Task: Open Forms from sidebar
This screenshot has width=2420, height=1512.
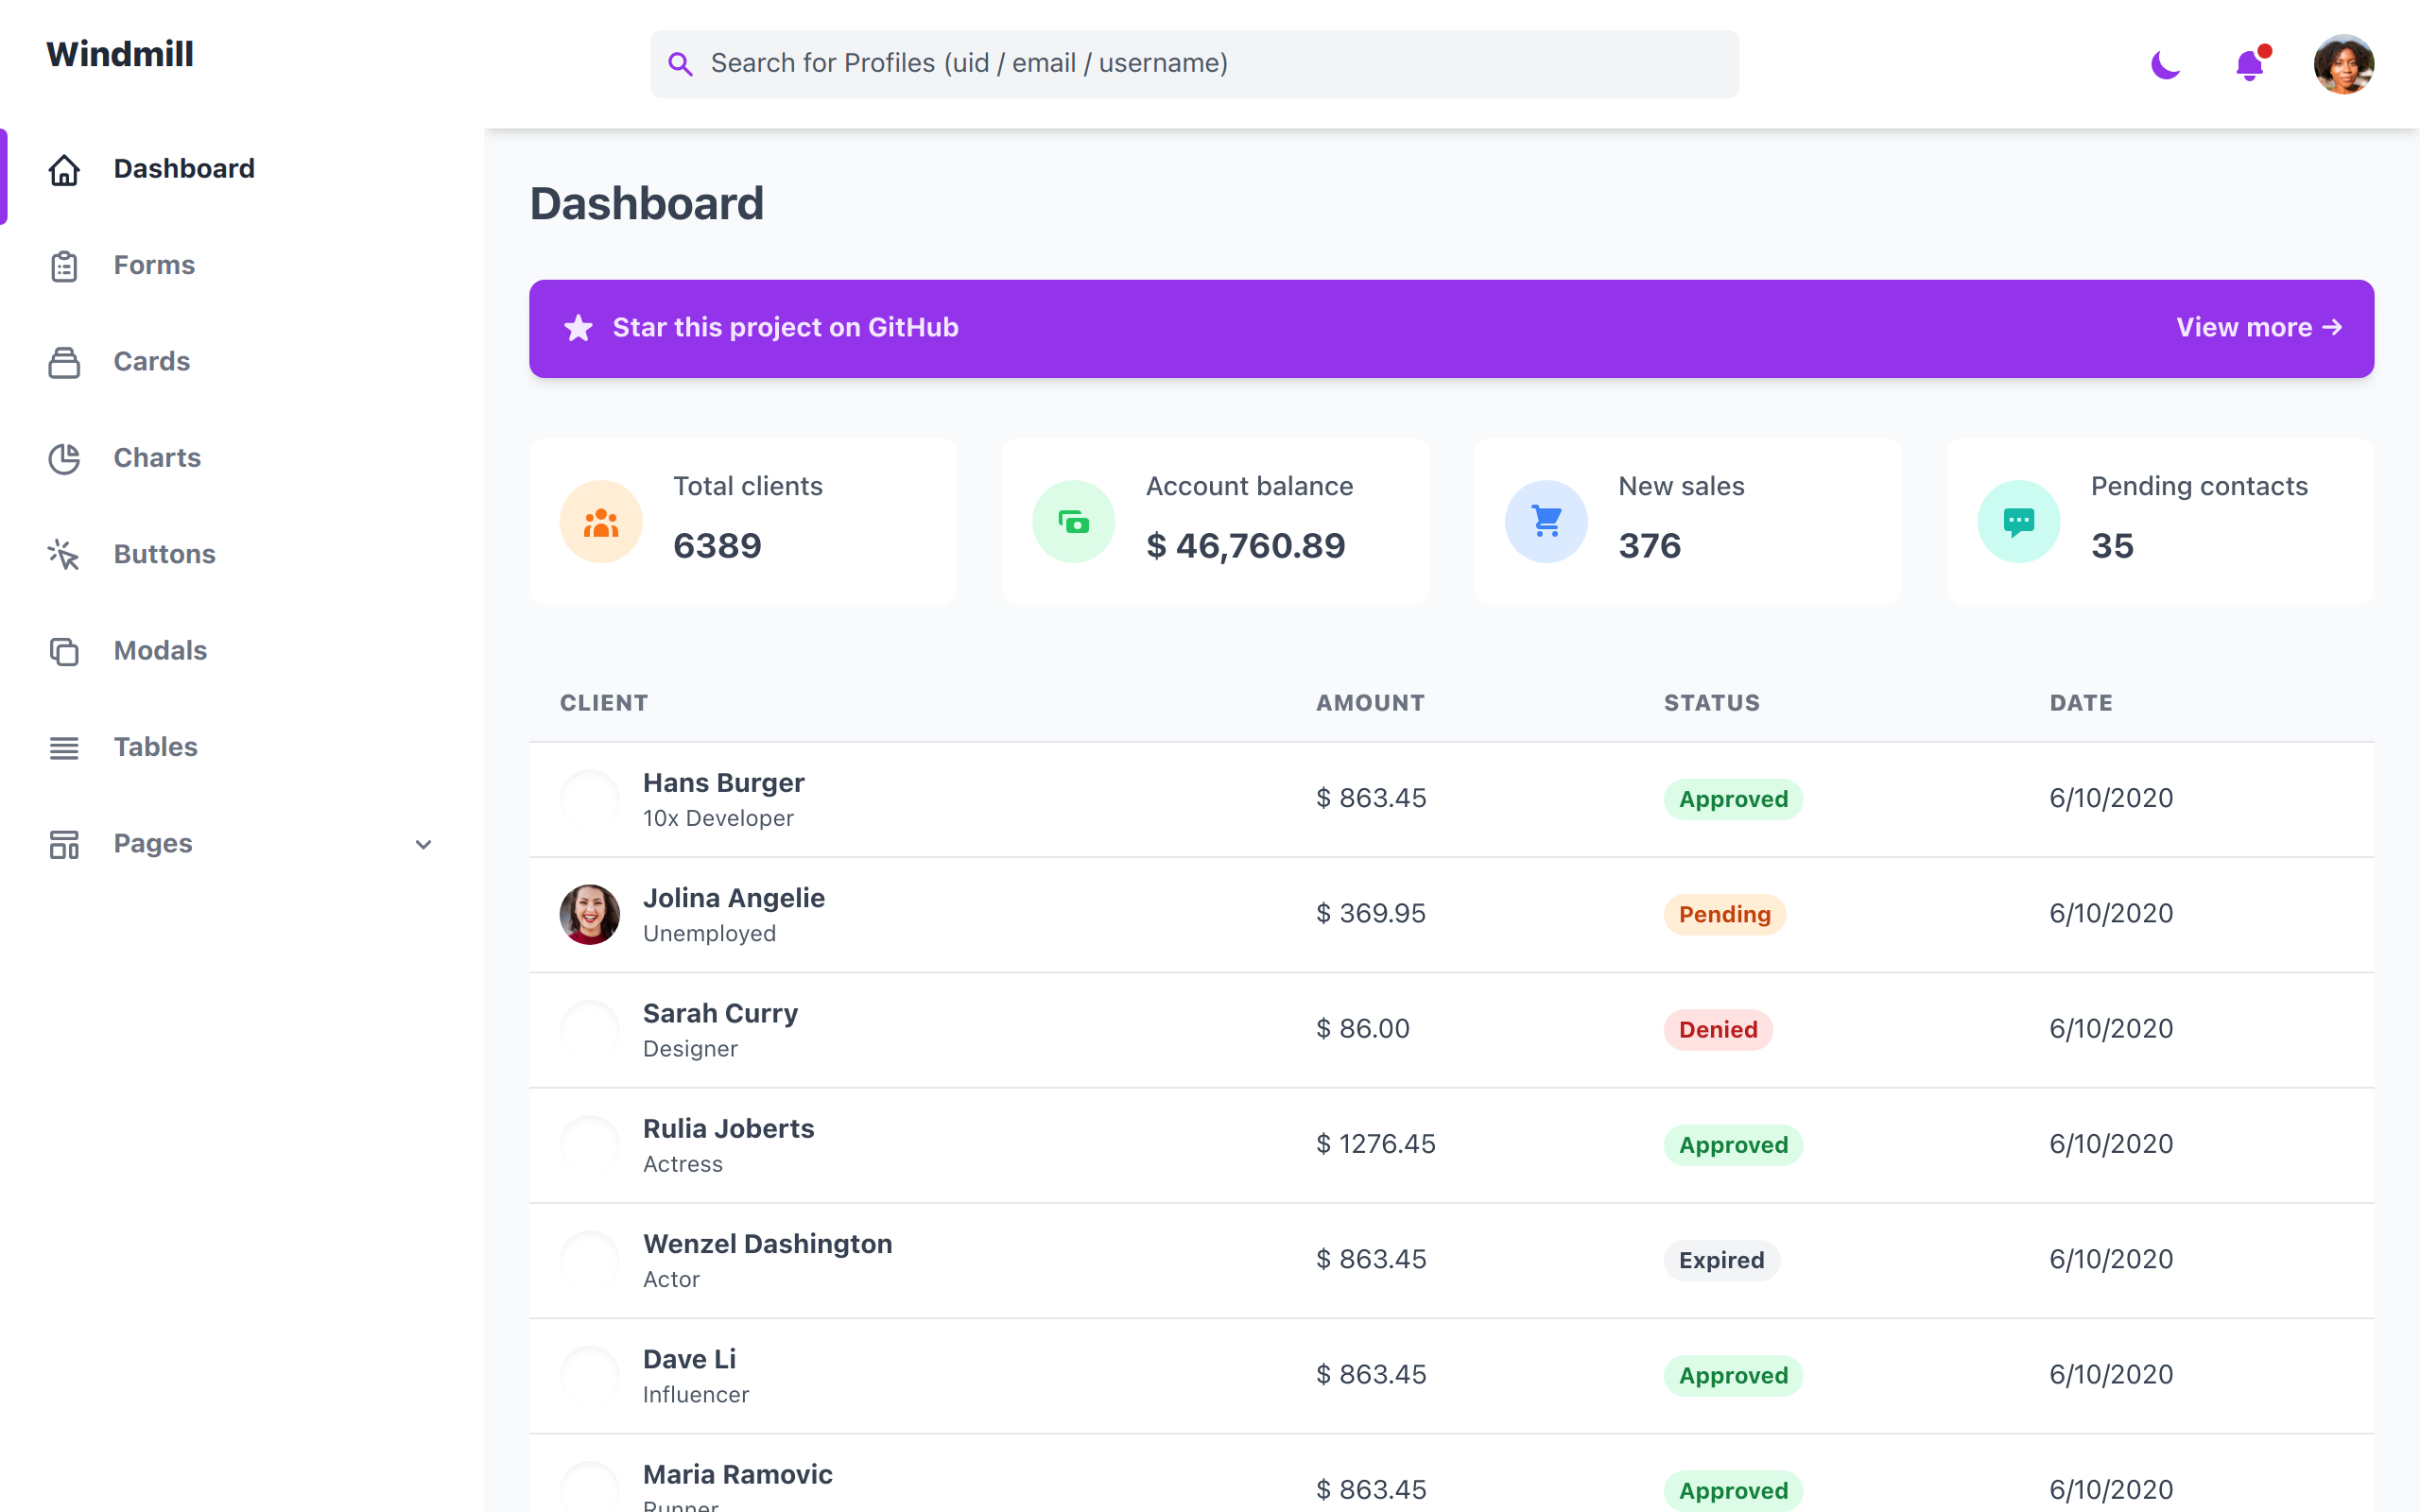Action: [154, 265]
